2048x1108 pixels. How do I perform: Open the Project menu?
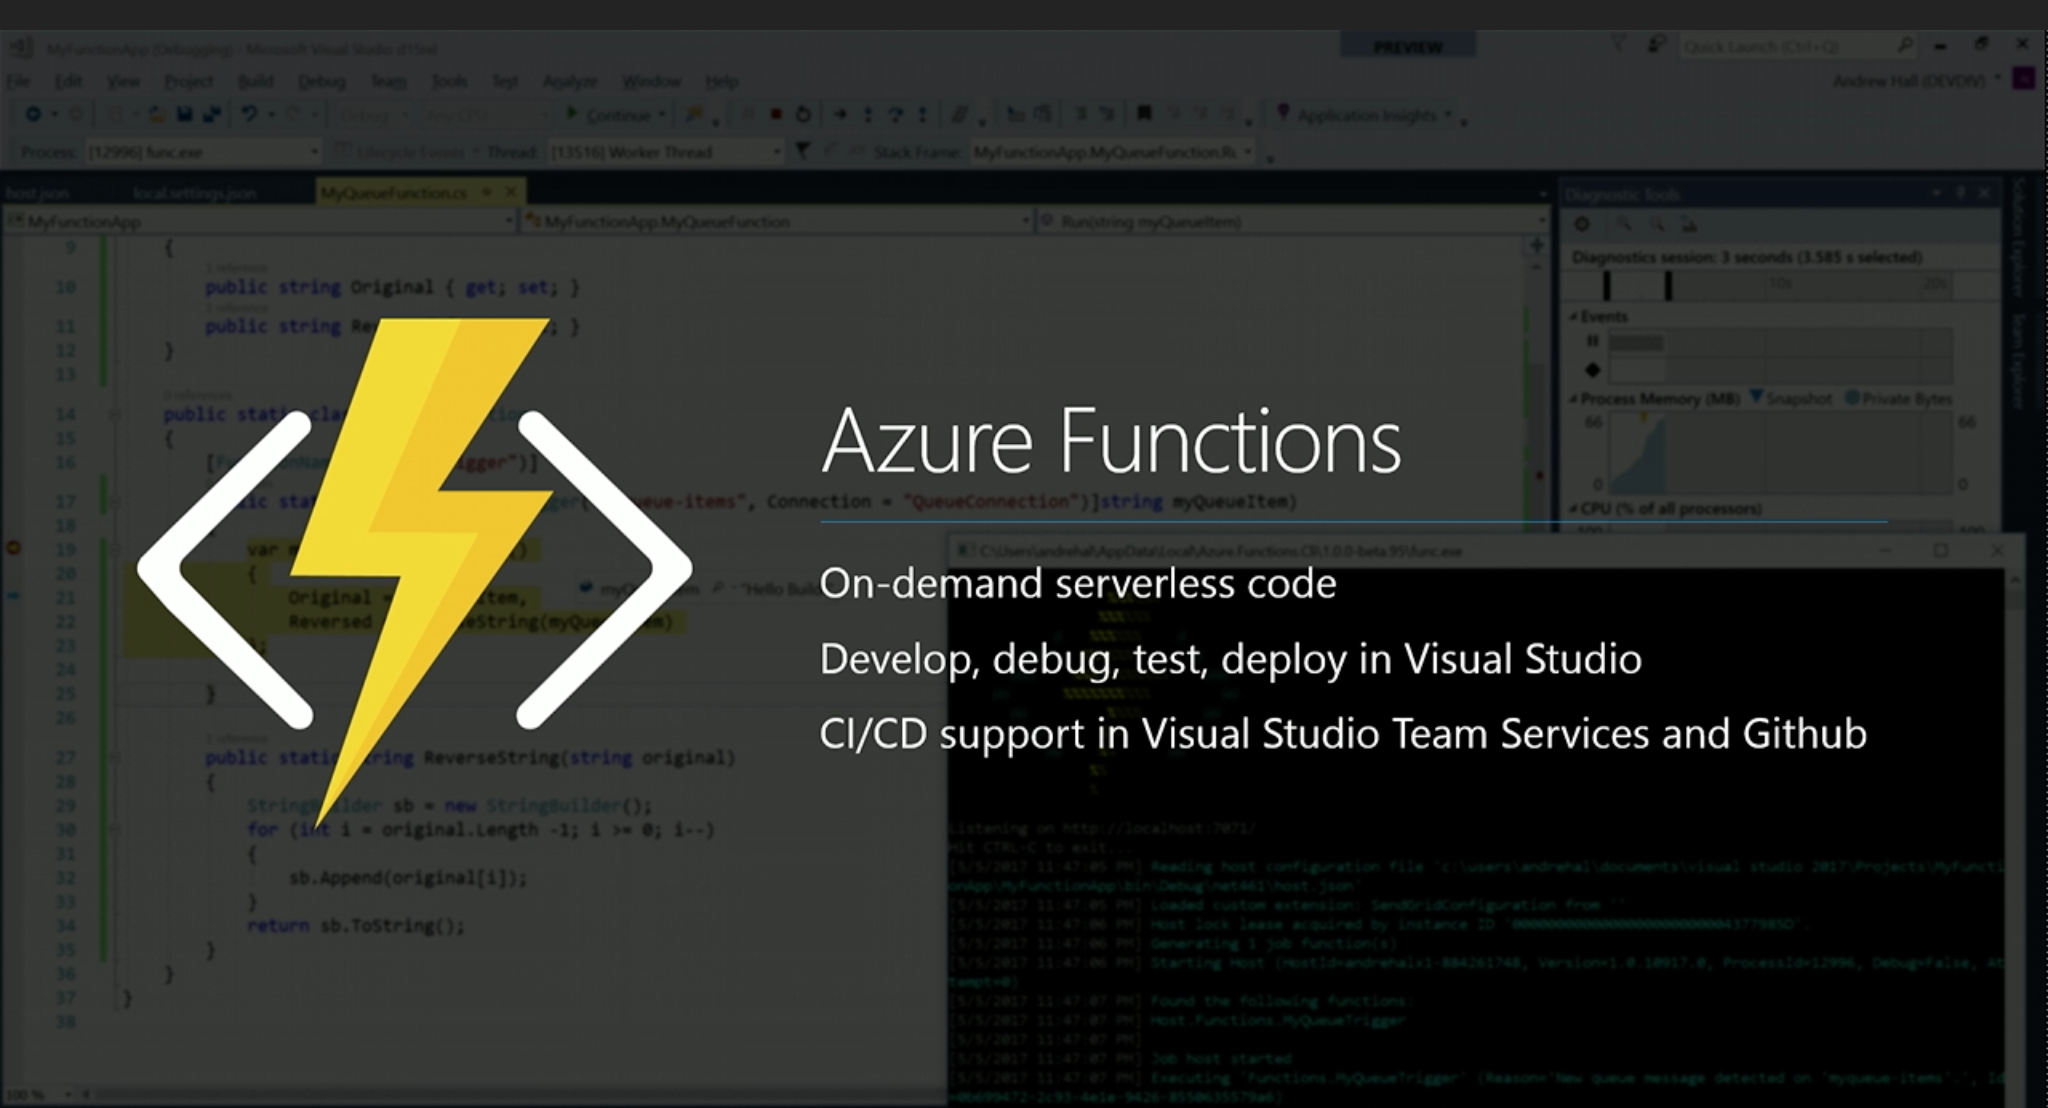(188, 81)
